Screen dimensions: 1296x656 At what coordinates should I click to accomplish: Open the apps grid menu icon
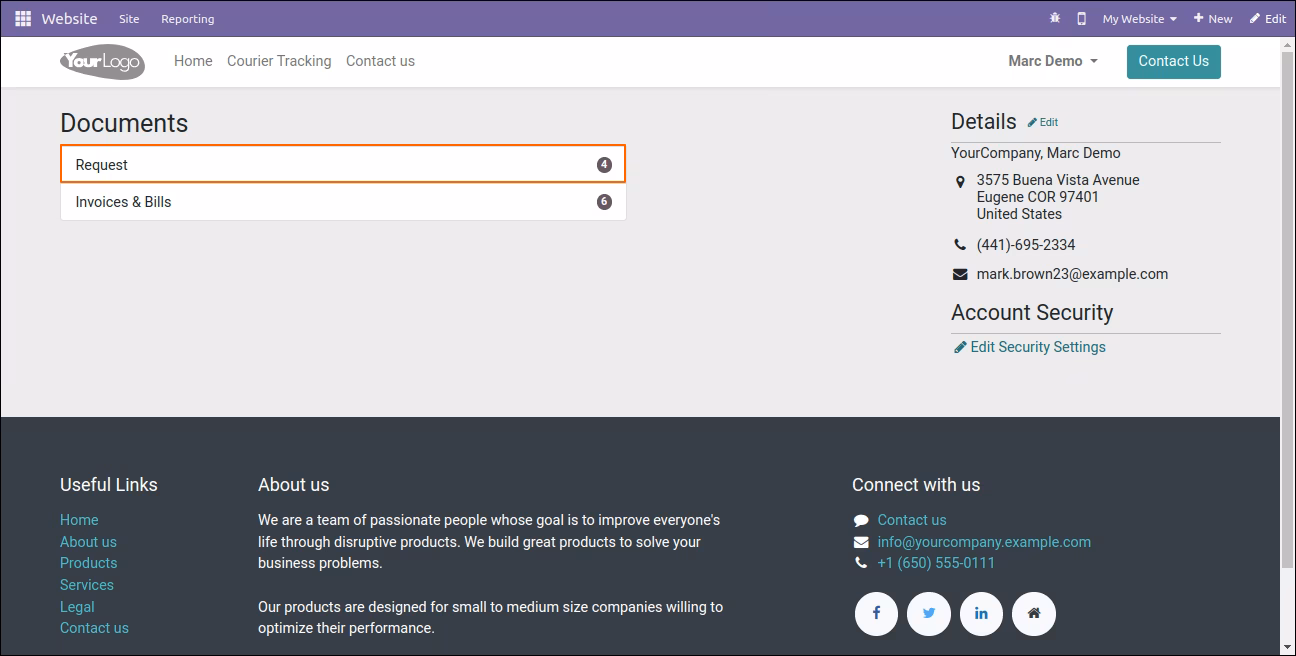tap(23, 18)
